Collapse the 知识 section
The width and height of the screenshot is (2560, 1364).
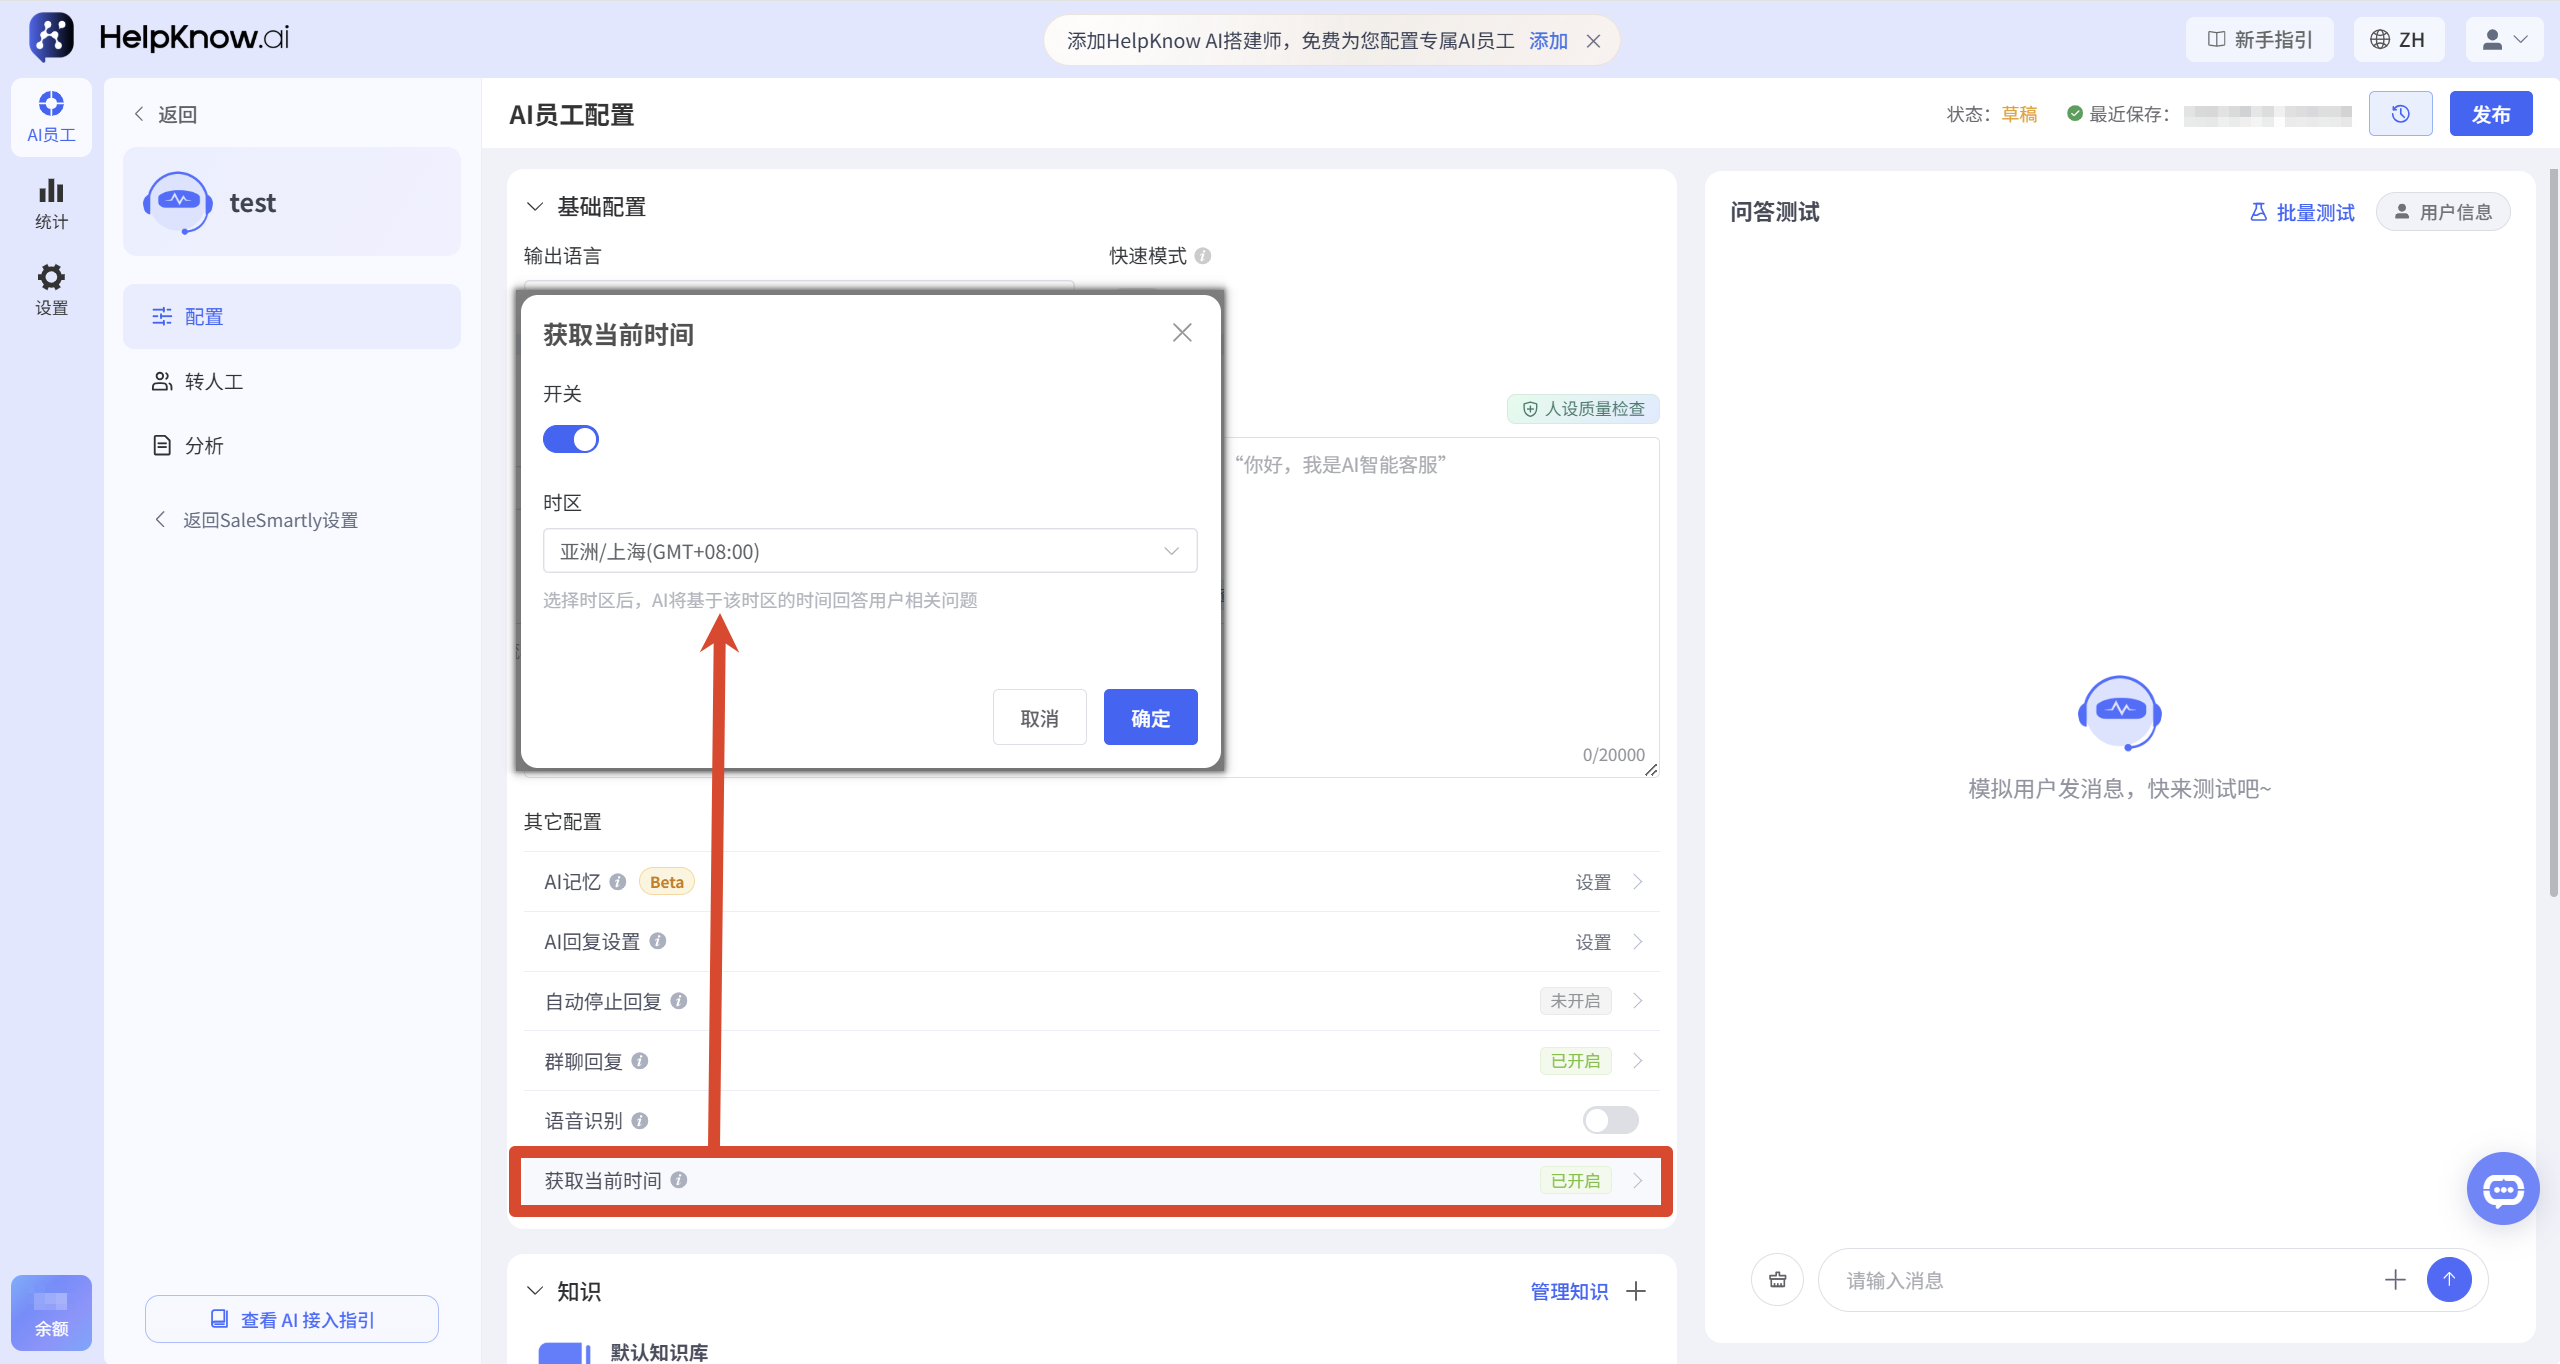coord(535,1291)
